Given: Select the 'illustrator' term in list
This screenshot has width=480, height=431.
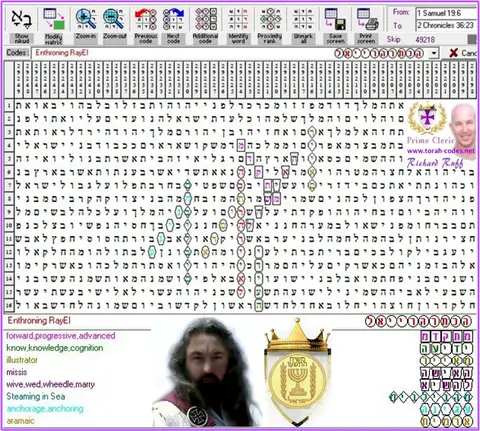Looking at the screenshot, I should pyautogui.click(x=22, y=360).
